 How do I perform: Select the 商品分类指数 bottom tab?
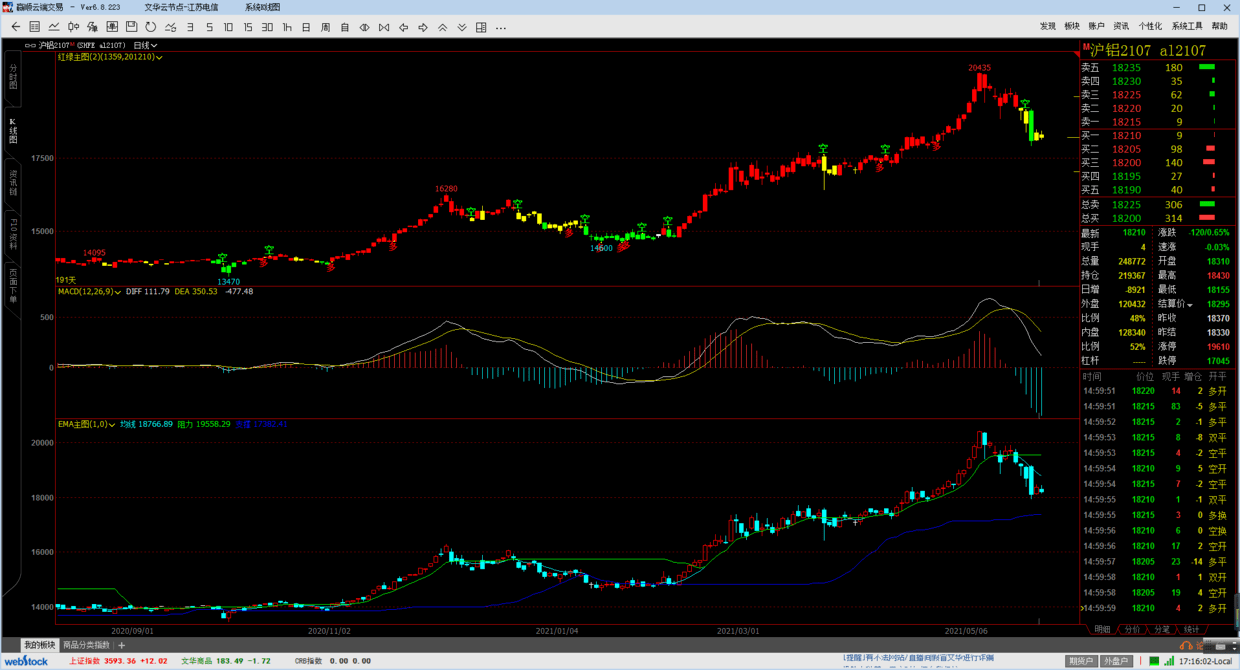point(86,645)
